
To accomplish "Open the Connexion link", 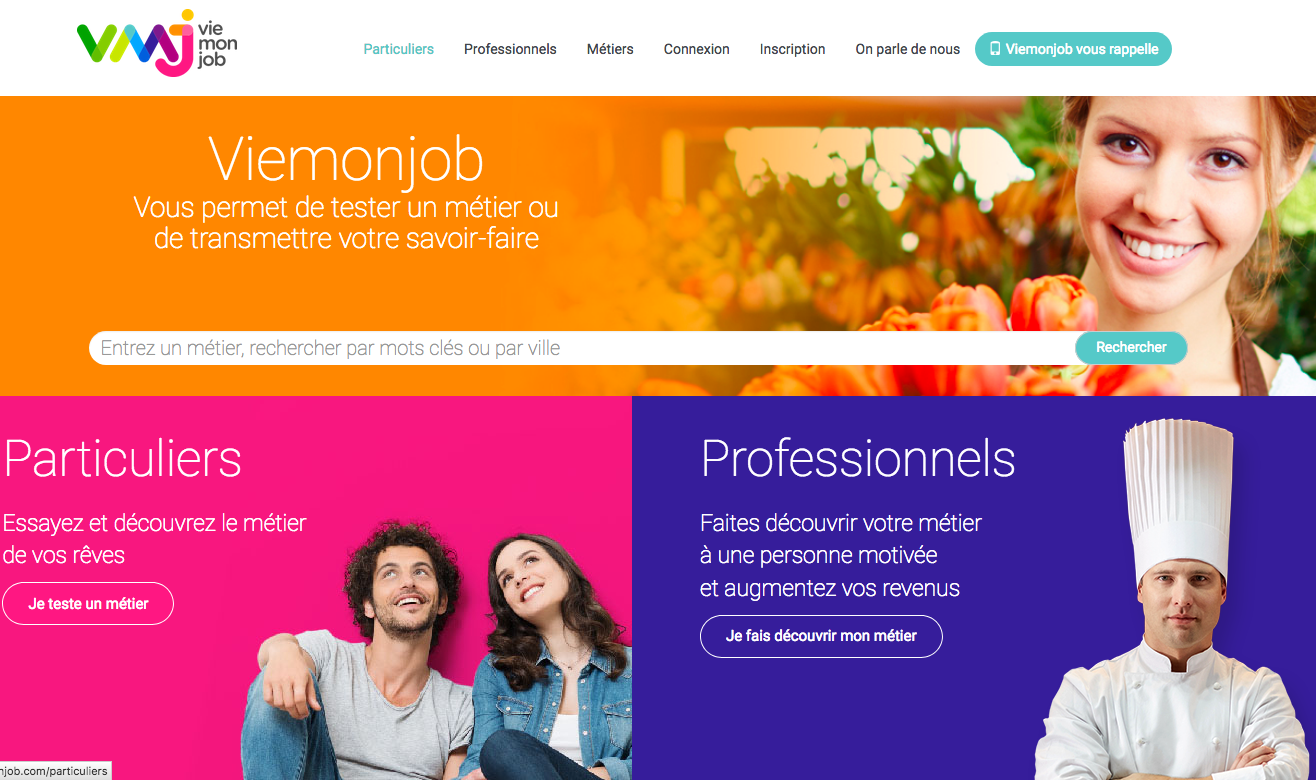I will coord(697,49).
